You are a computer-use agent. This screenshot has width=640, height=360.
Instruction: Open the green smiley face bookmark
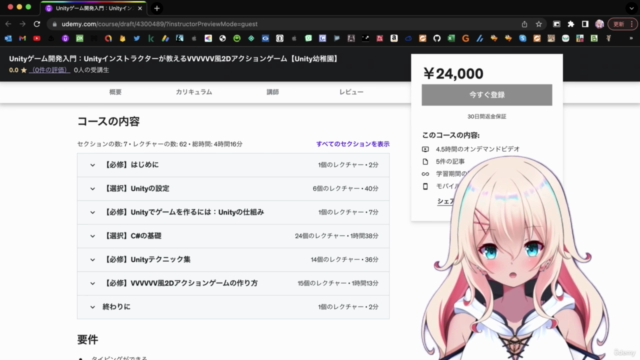click(237, 38)
